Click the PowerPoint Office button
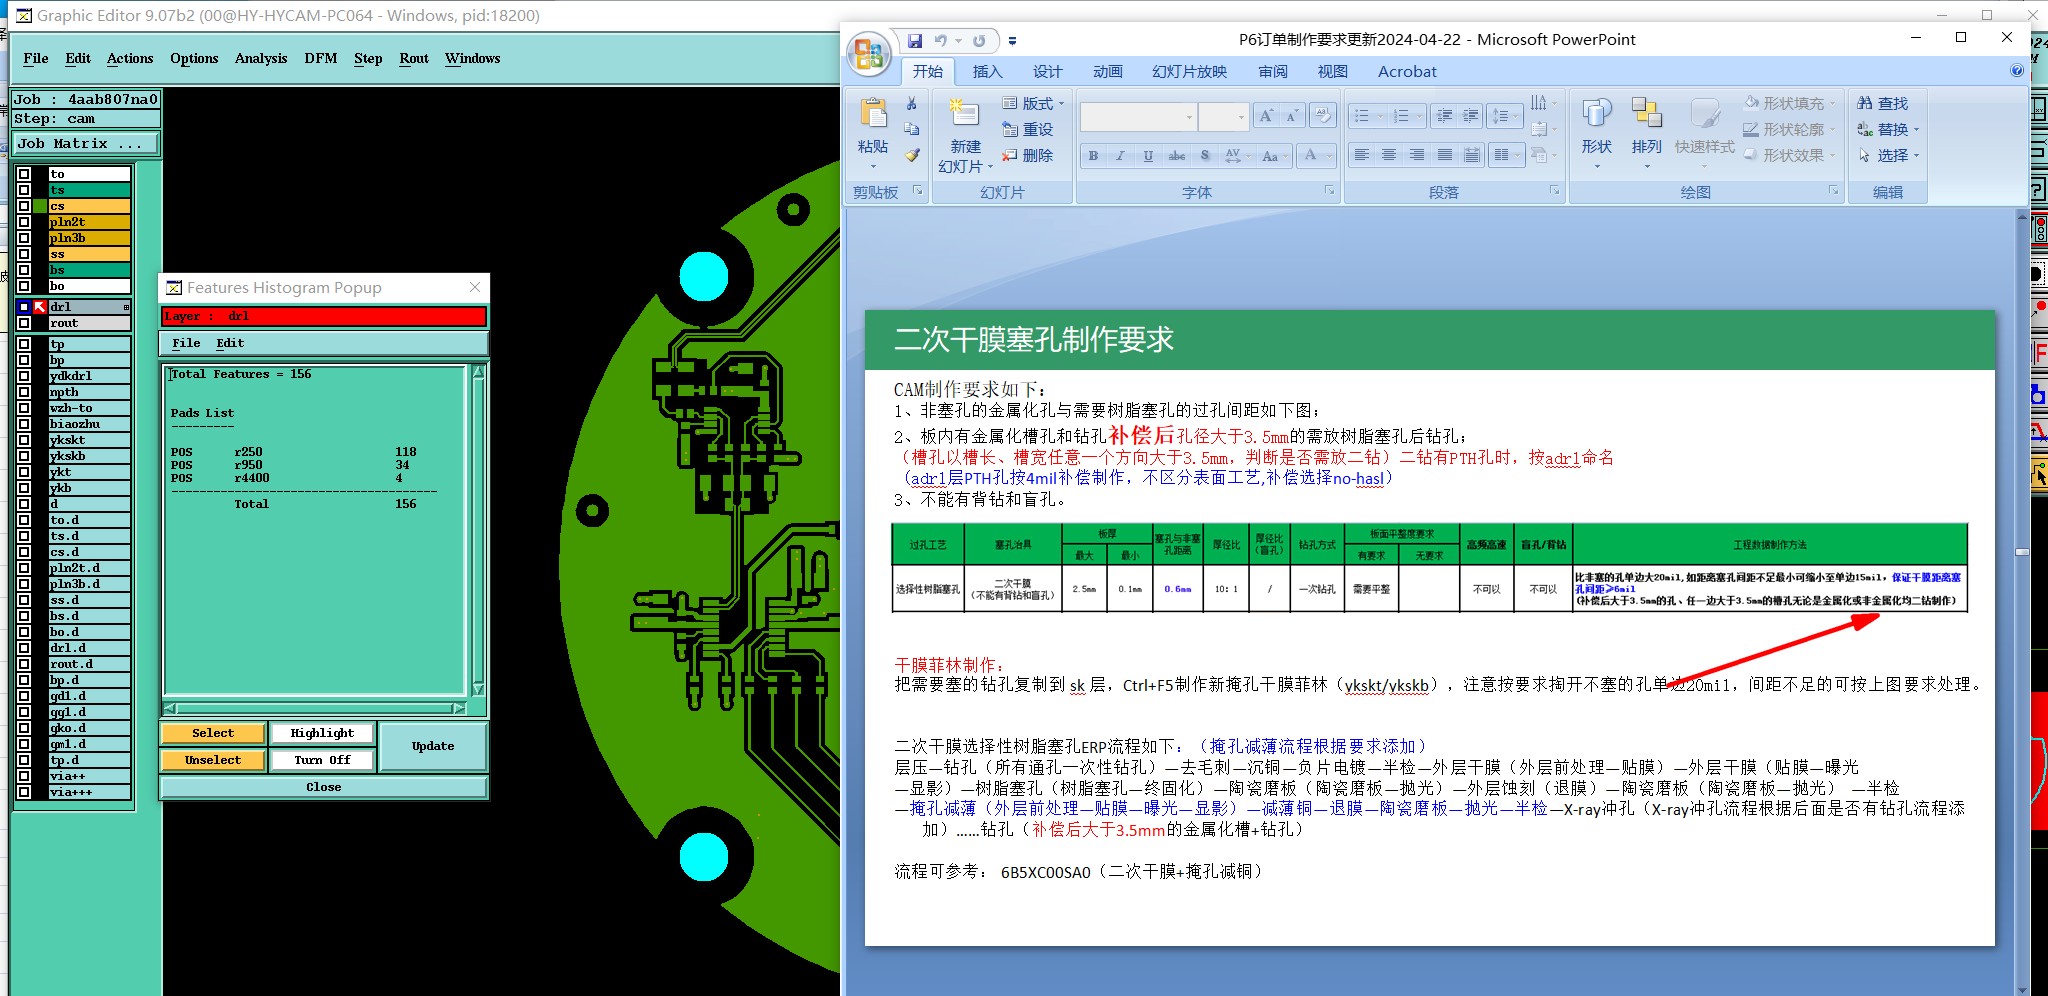This screenshot has height=996, width=2048. pyautogui.click(x=868, y=53)
